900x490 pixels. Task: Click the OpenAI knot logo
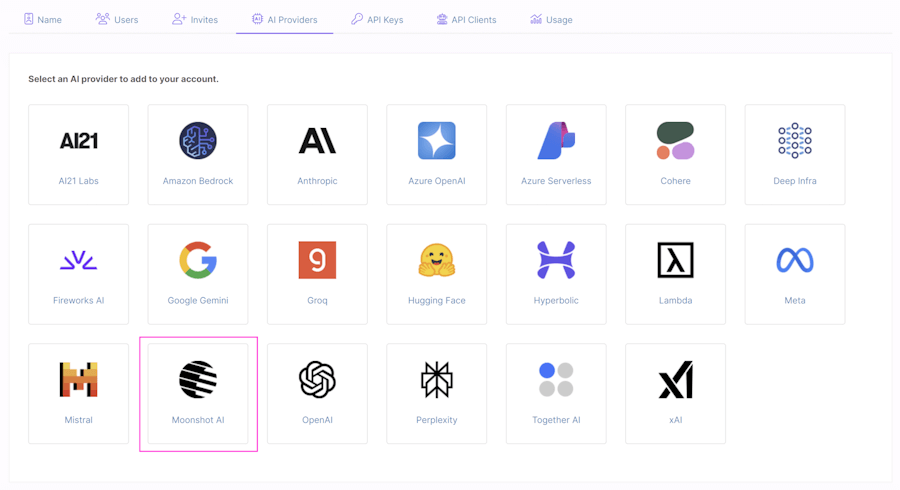click(317, 379)
